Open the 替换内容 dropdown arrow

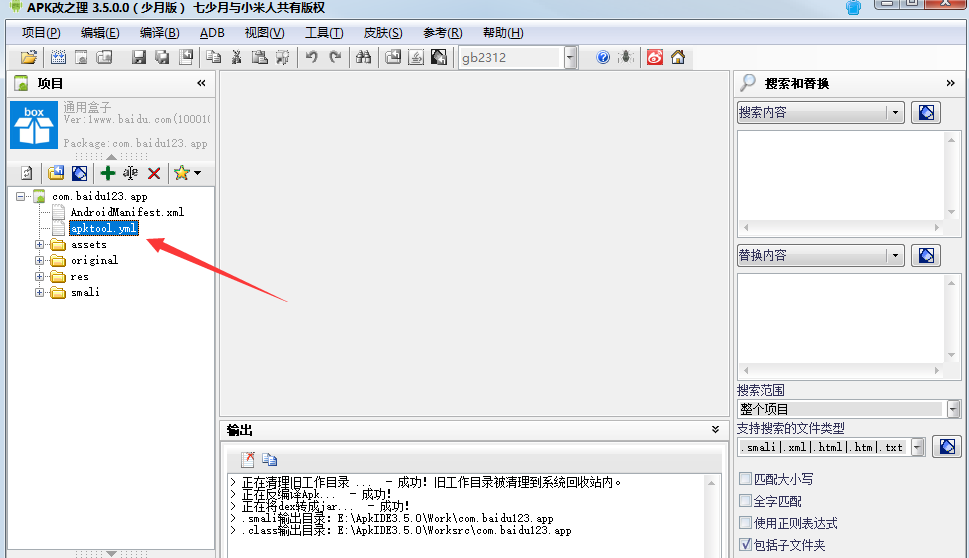(x=895, y=255)
